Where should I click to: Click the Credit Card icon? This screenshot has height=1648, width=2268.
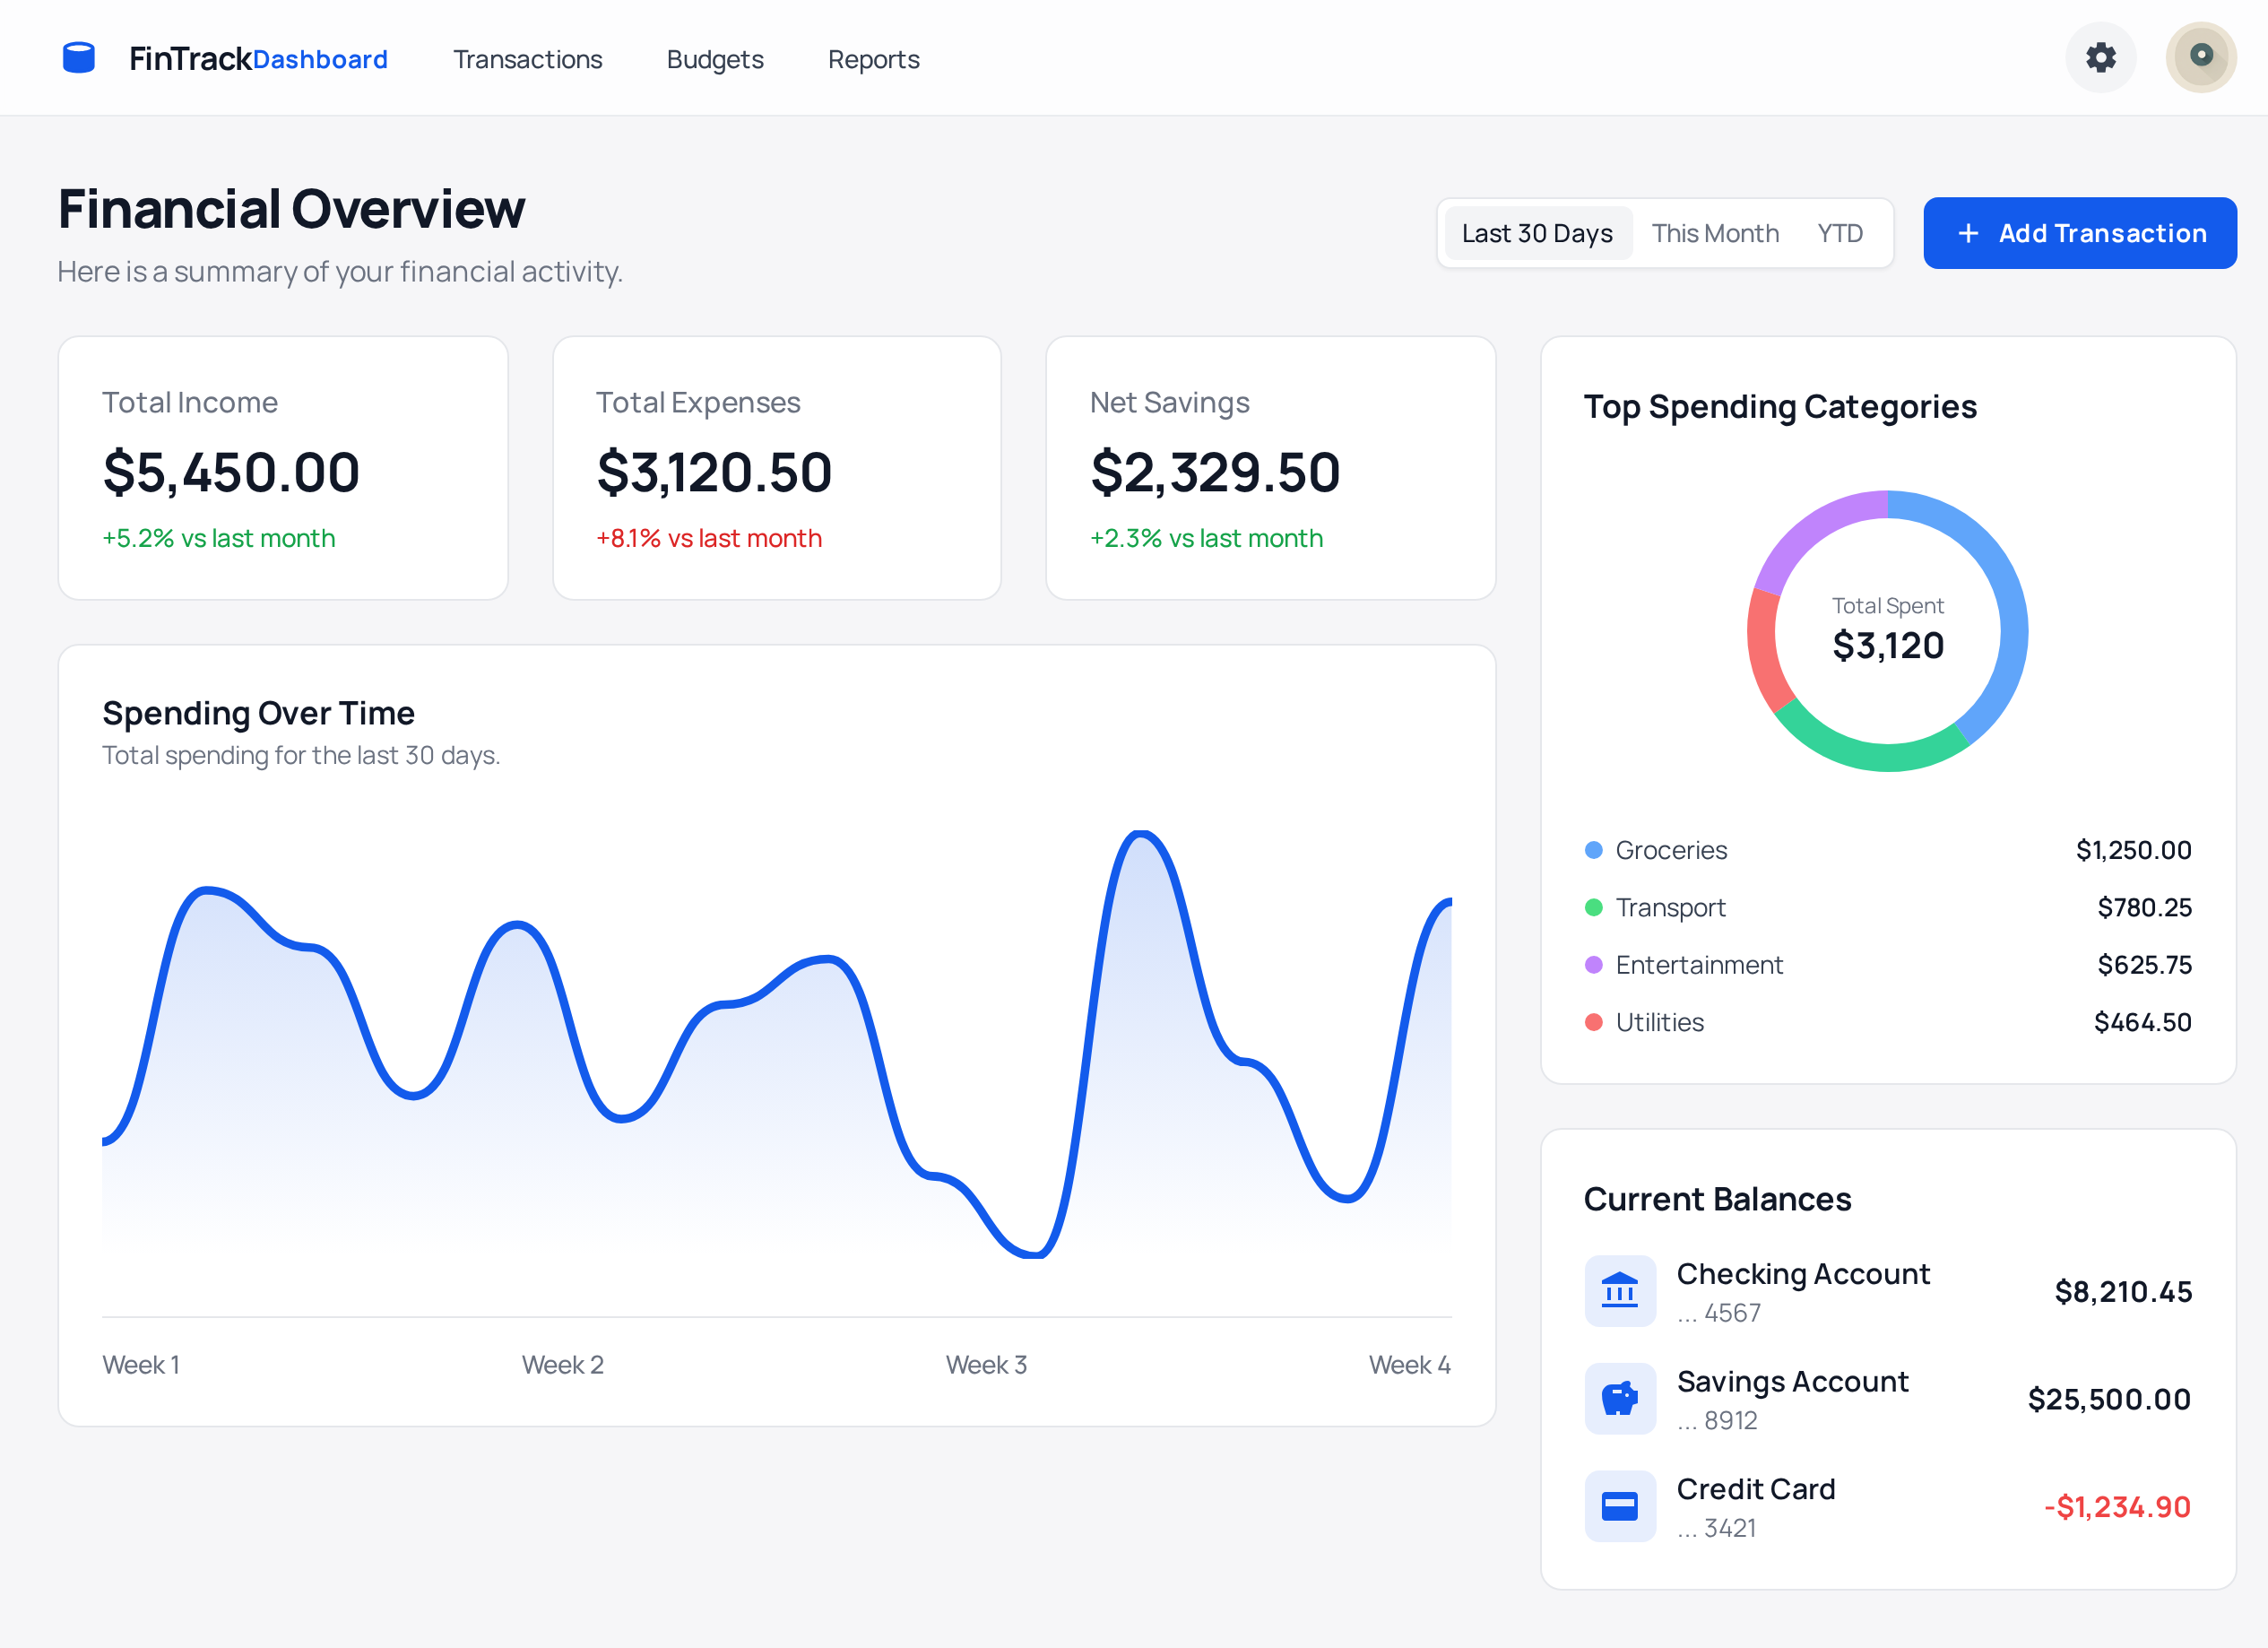point(1619,1506)
